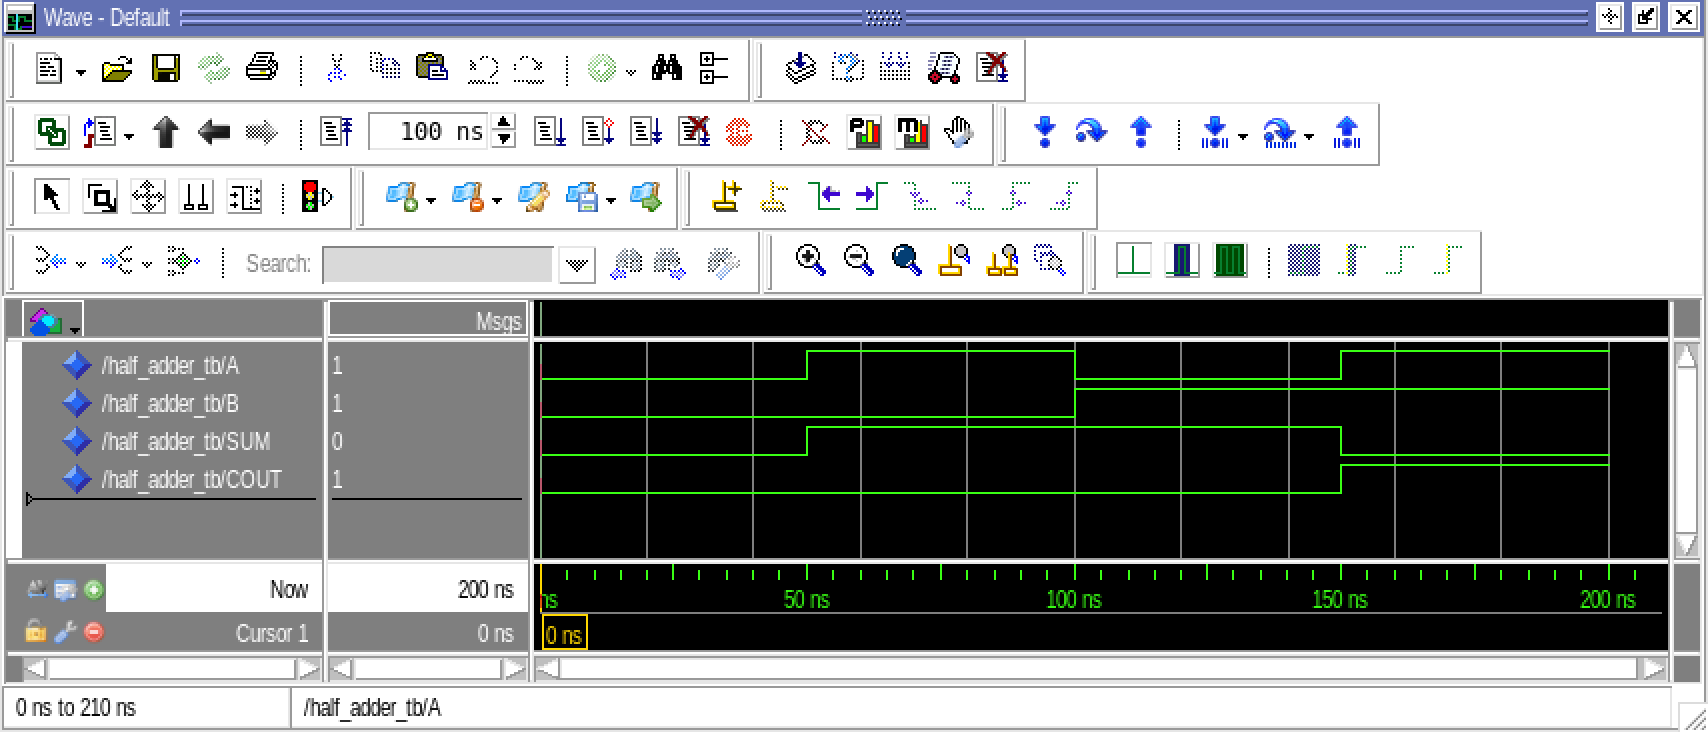
Task: Enable Zoom Mode box-magnifier tool
Action: click(100, 197)
